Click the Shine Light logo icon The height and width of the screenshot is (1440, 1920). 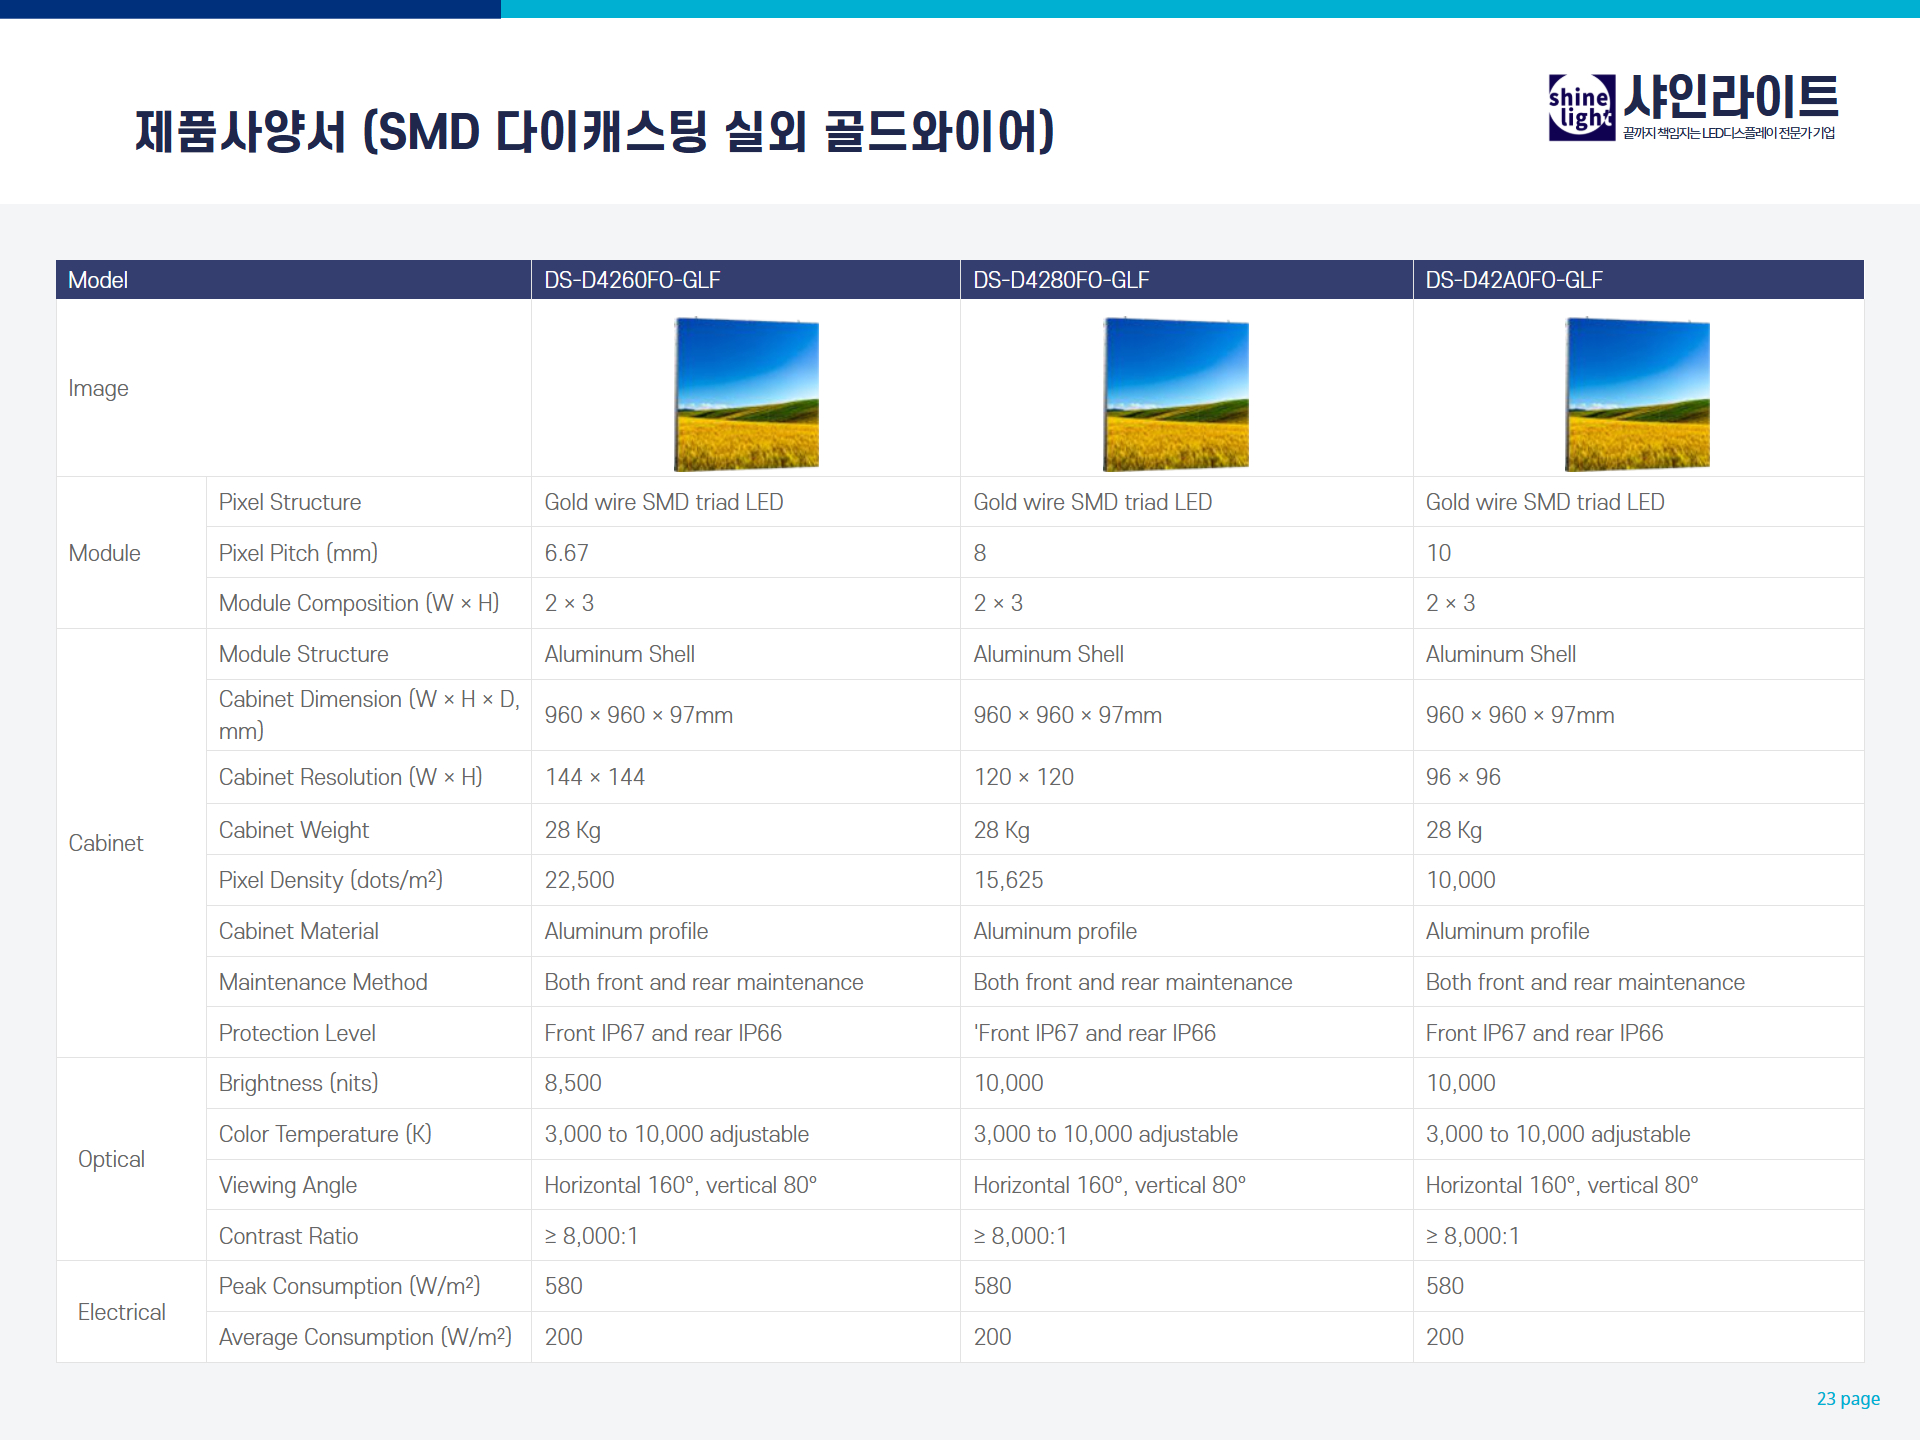(x=1580, y=107)
